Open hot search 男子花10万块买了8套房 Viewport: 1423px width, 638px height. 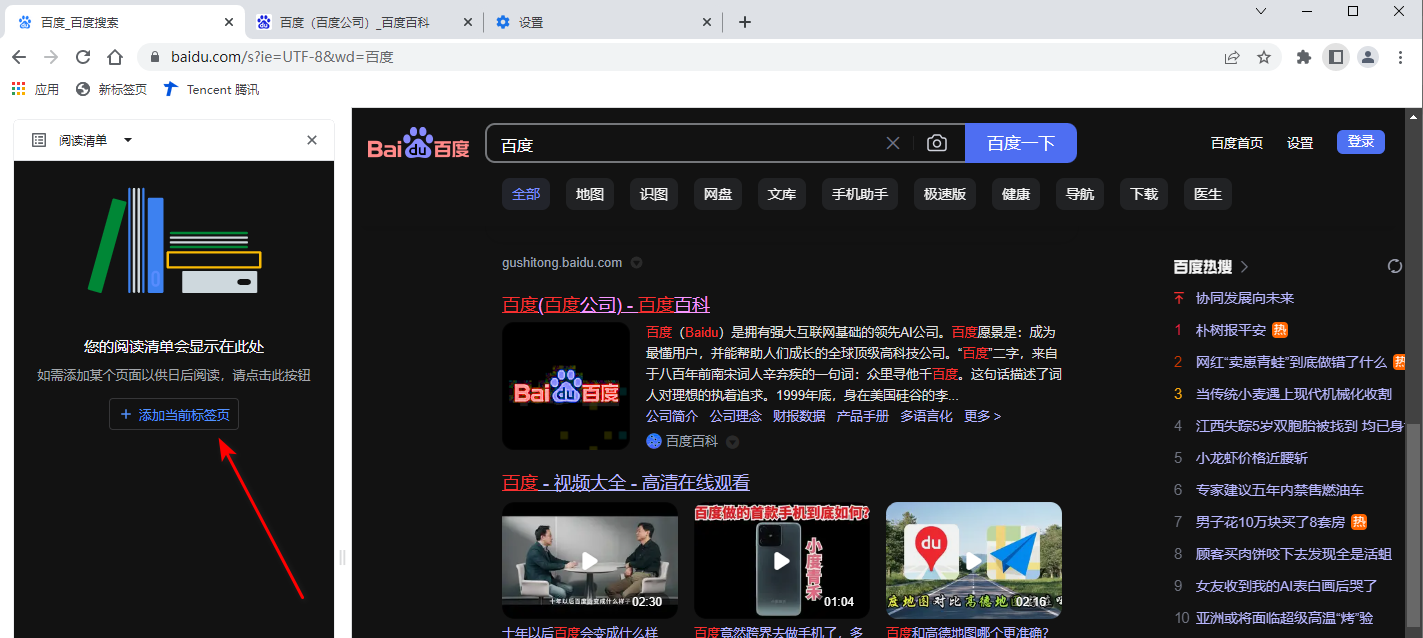(1270, 522)
